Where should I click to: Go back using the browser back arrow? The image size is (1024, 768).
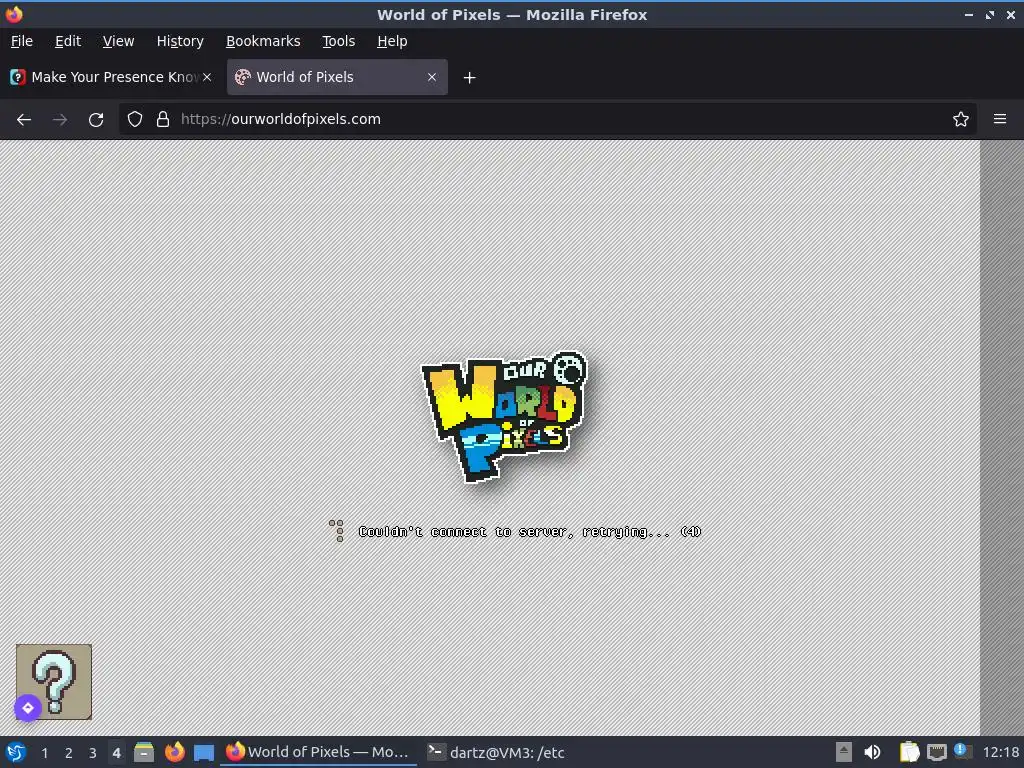click(24, 120)
